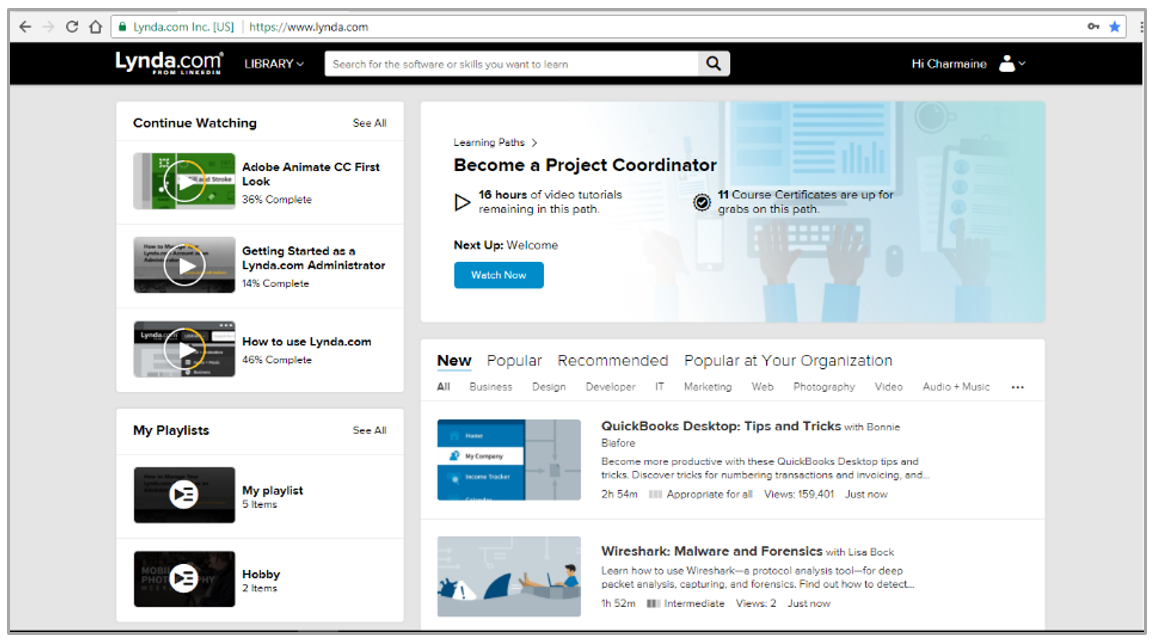Bookmark this page with the star icon
Screen dimensions: 1157x643
coord(1114,27)
